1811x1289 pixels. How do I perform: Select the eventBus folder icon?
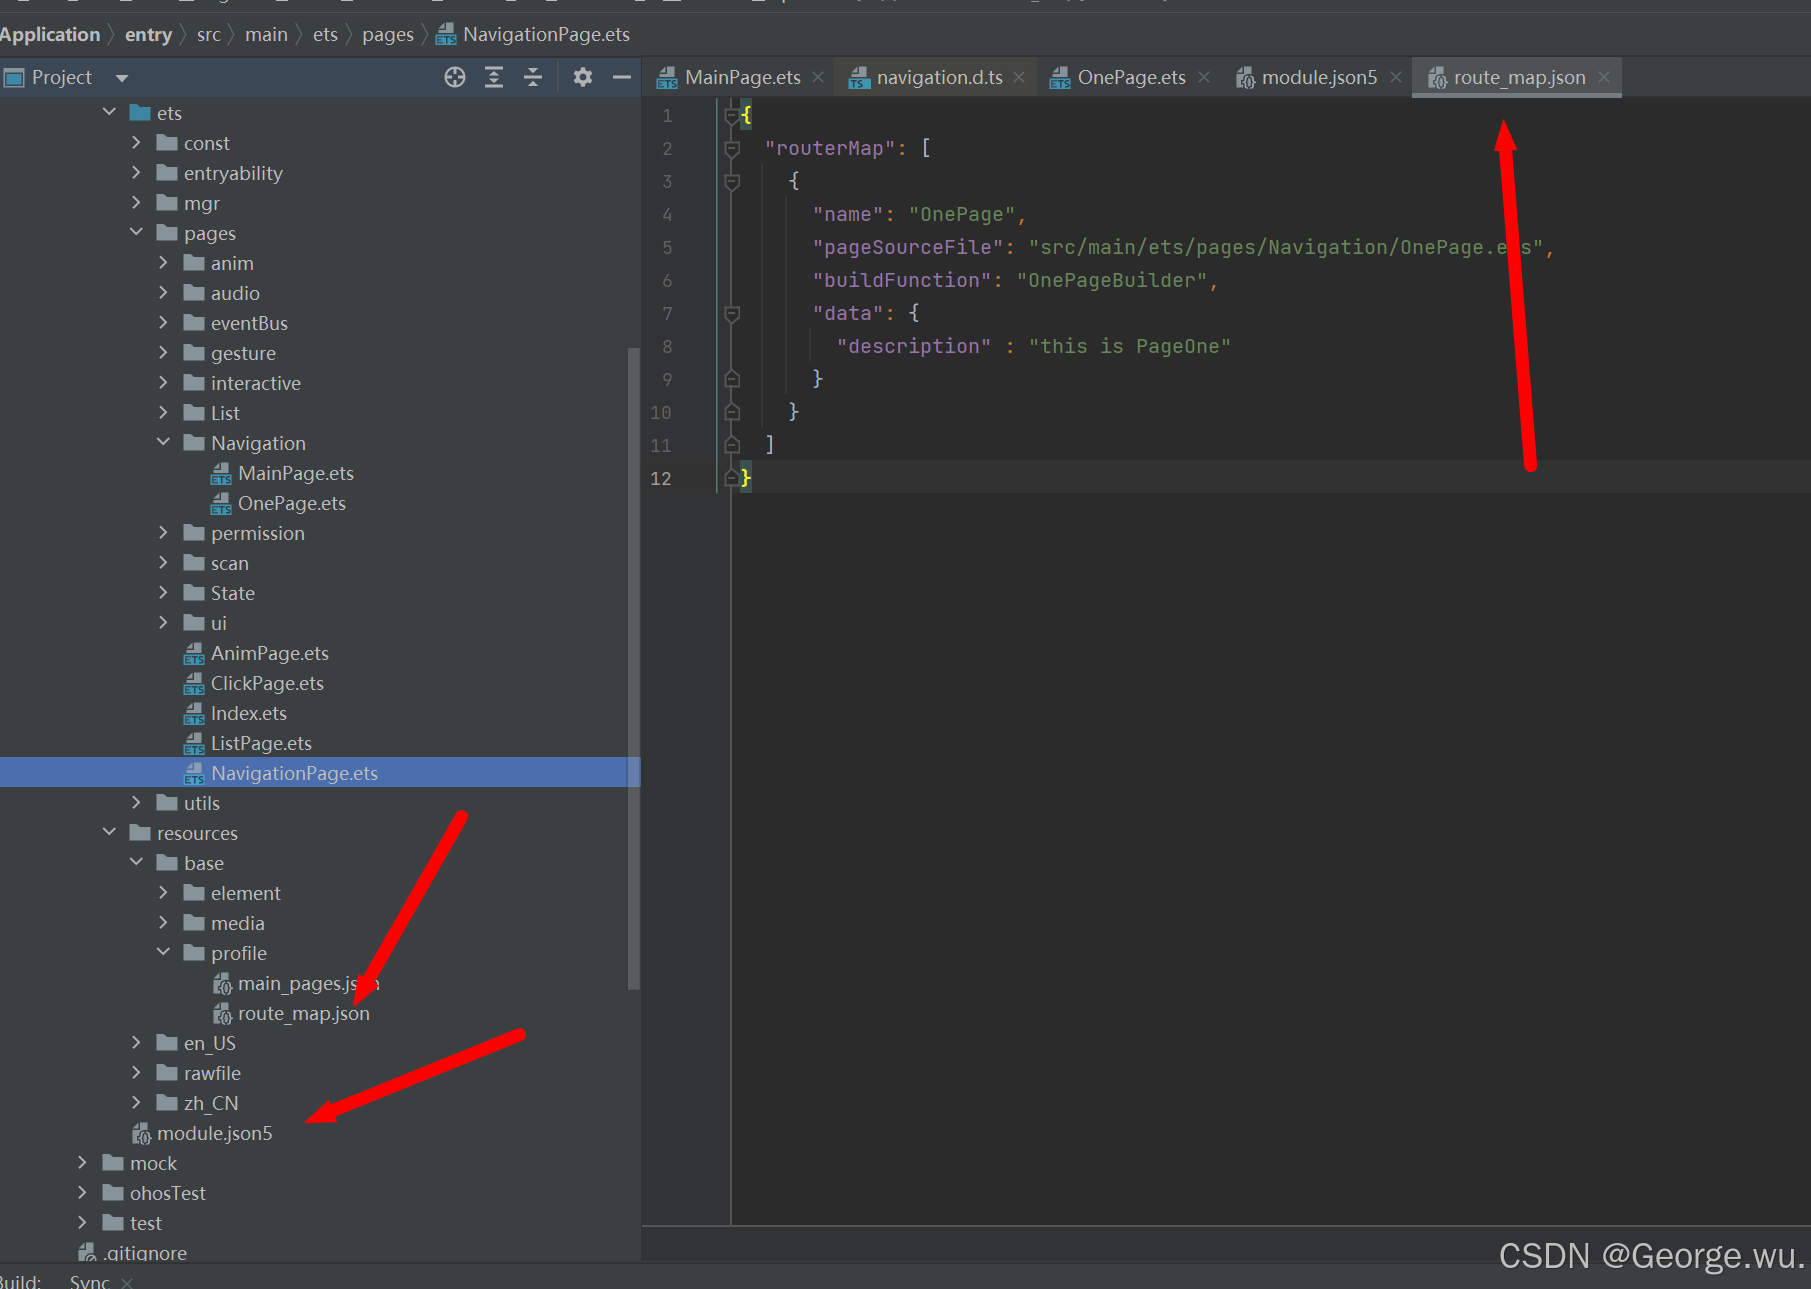click(x=194, y=323)
